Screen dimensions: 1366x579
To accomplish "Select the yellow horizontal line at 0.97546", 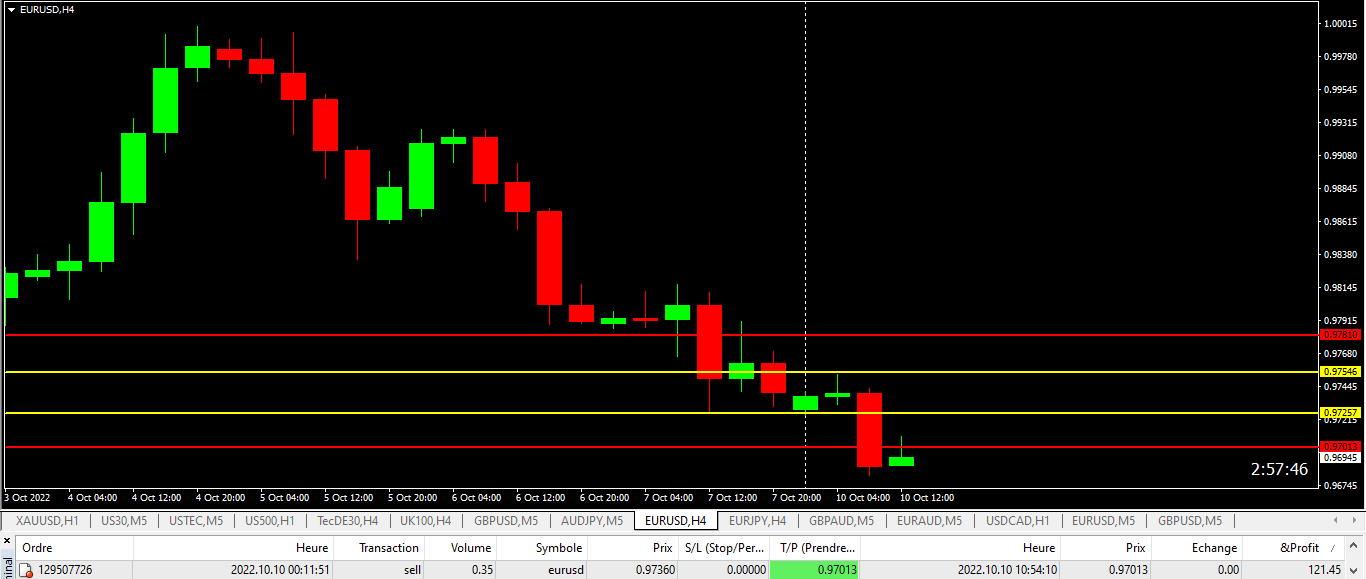I will point(660,372).
